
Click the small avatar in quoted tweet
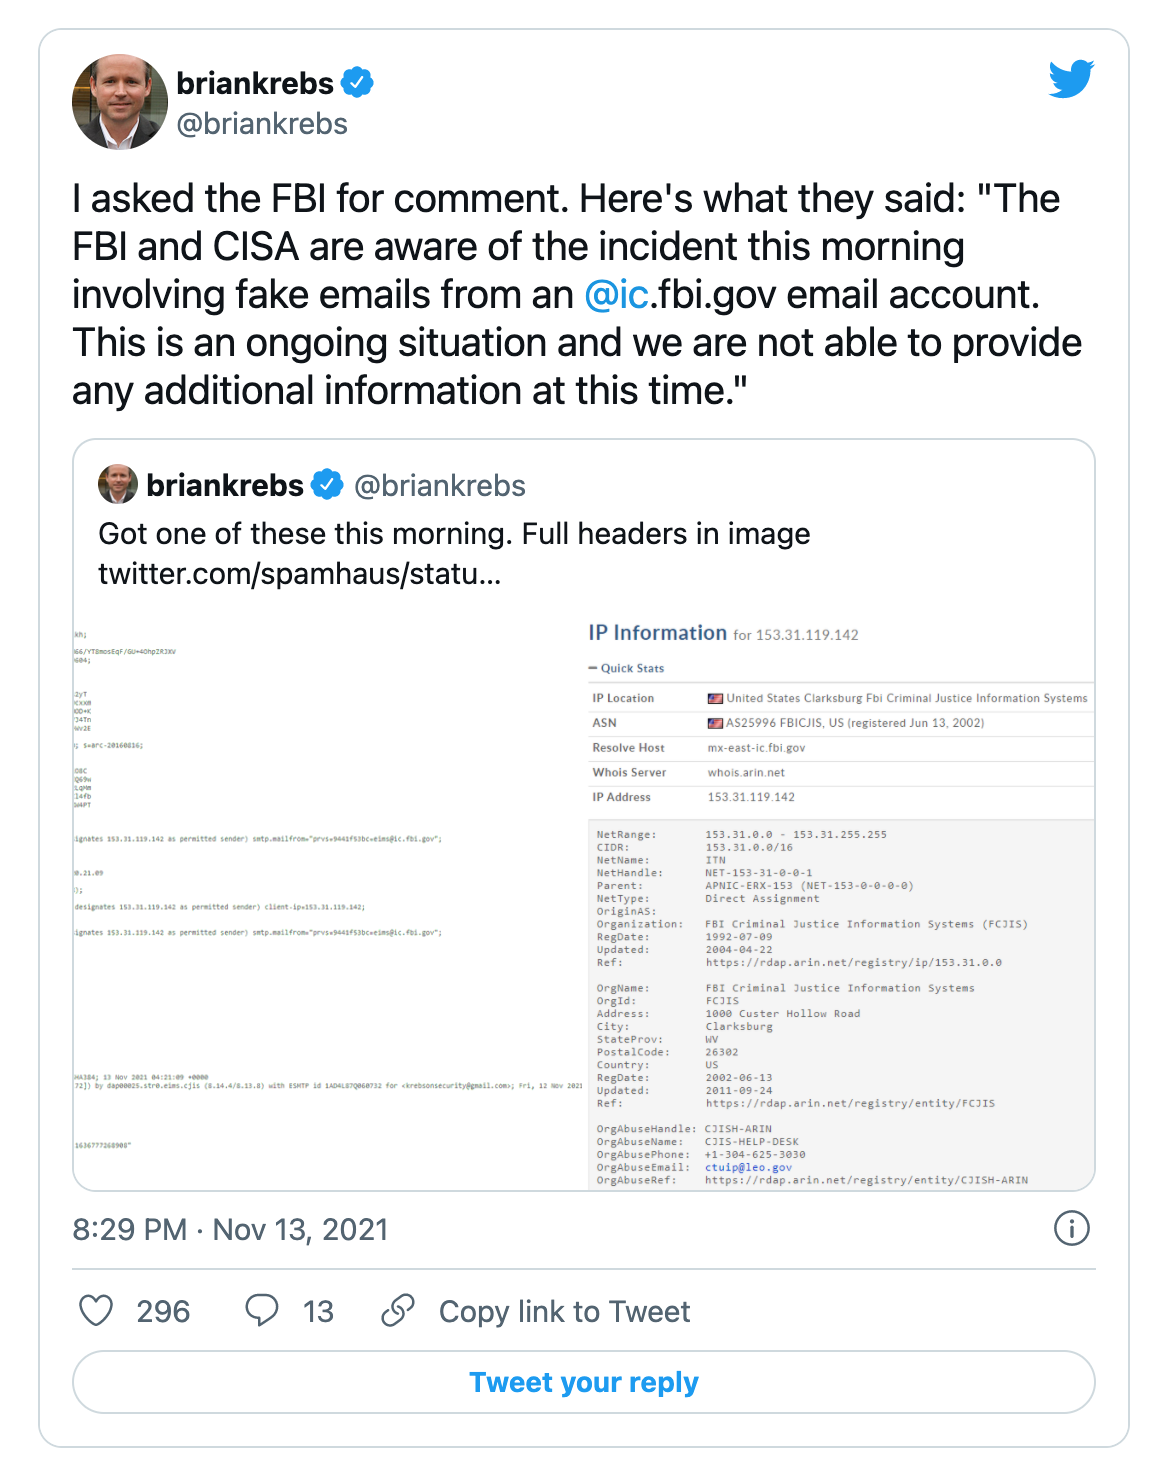click(x=118, y=484)
